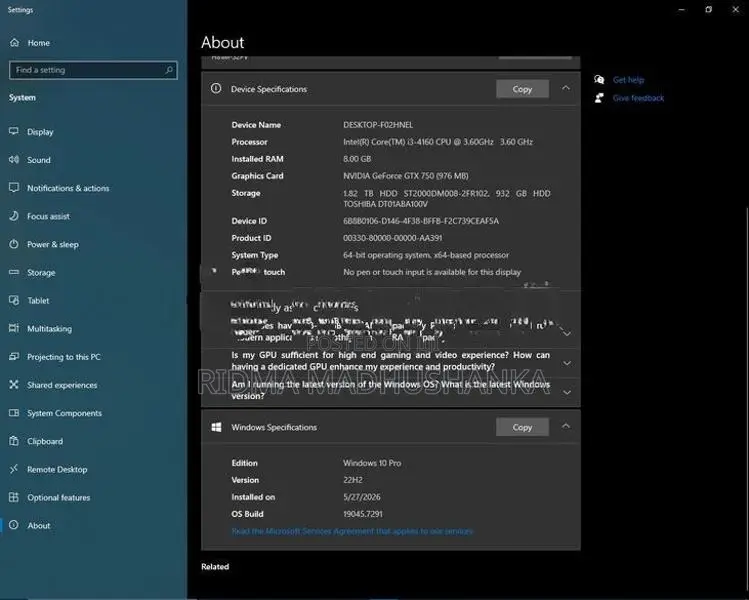This screenshot has height=600, width=749.
Task: Copy the Windows Specifications
Action: point(522,427)
